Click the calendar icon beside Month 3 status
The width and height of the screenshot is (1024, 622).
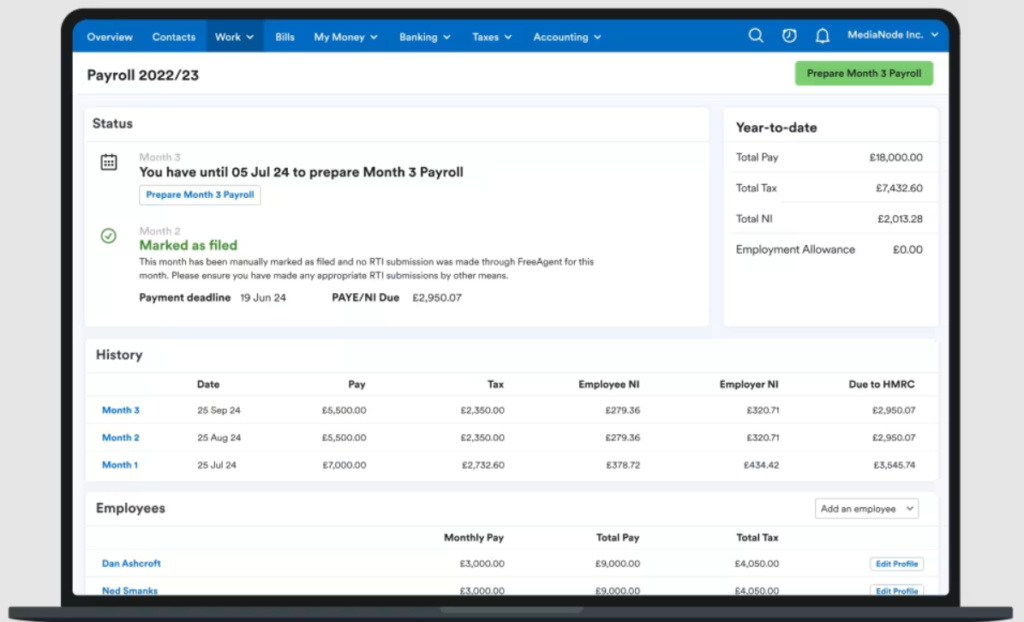click(x=109, y=161)
